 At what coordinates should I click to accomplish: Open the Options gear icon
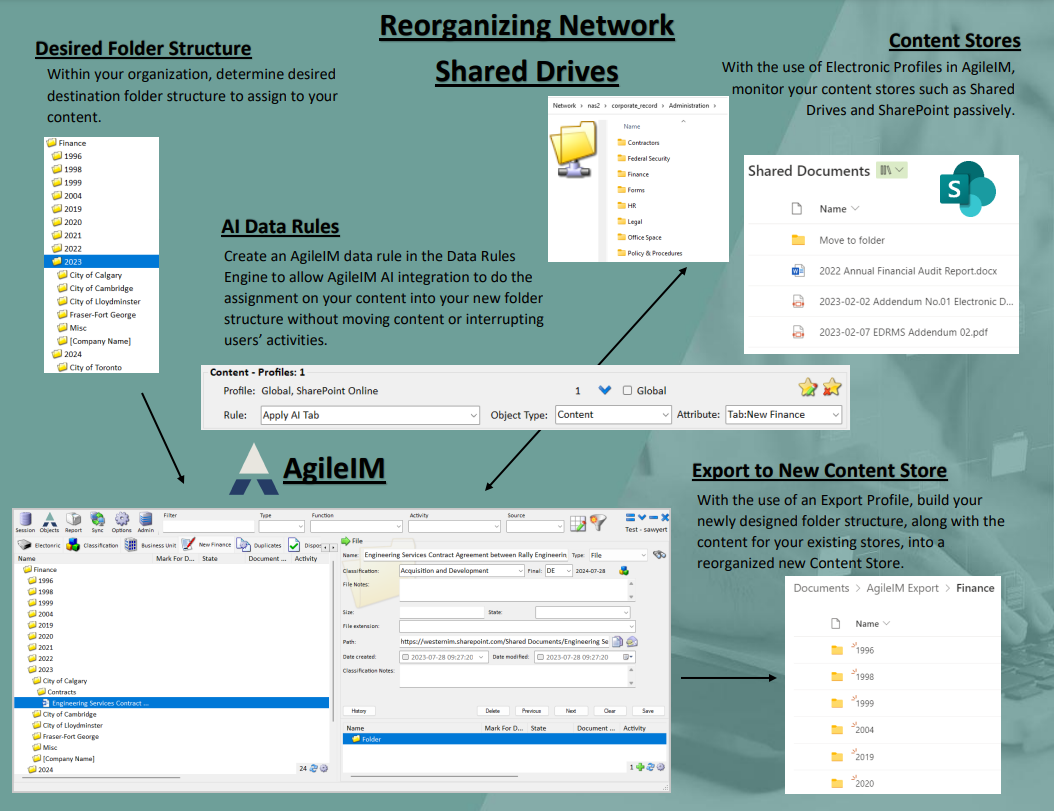pos(122,521)
